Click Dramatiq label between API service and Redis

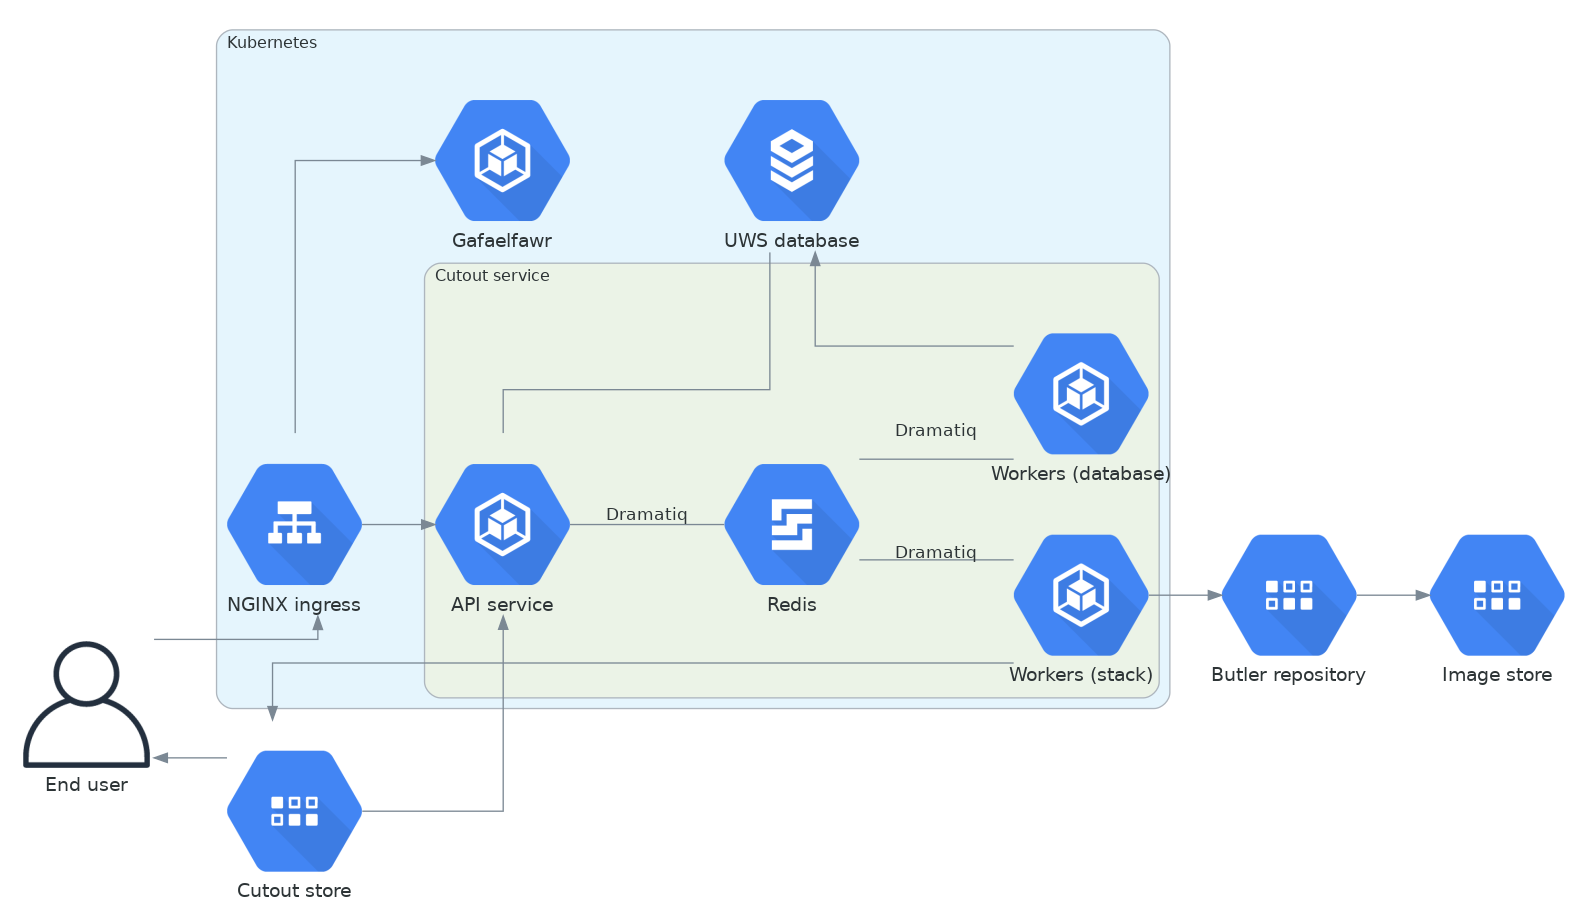pyautogui.click(x=647, y=514)
